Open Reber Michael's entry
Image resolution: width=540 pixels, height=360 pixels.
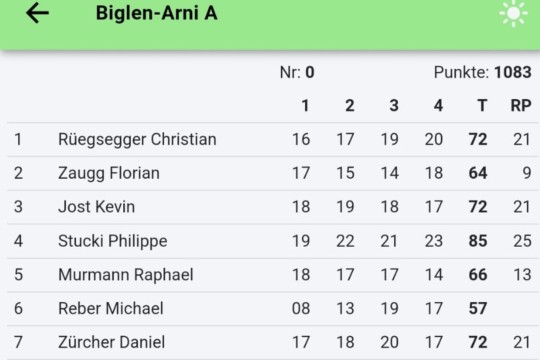tap(272, 308)
